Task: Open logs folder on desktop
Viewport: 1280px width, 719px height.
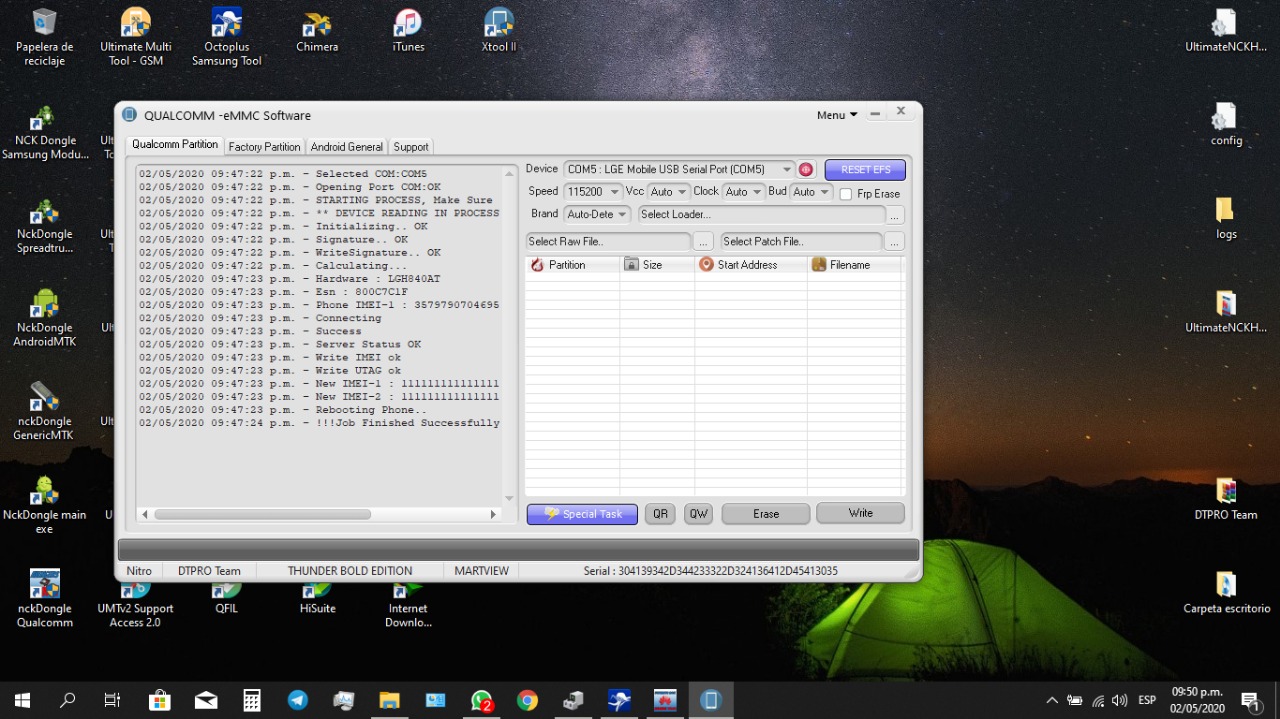Action: pos(1226,219)
